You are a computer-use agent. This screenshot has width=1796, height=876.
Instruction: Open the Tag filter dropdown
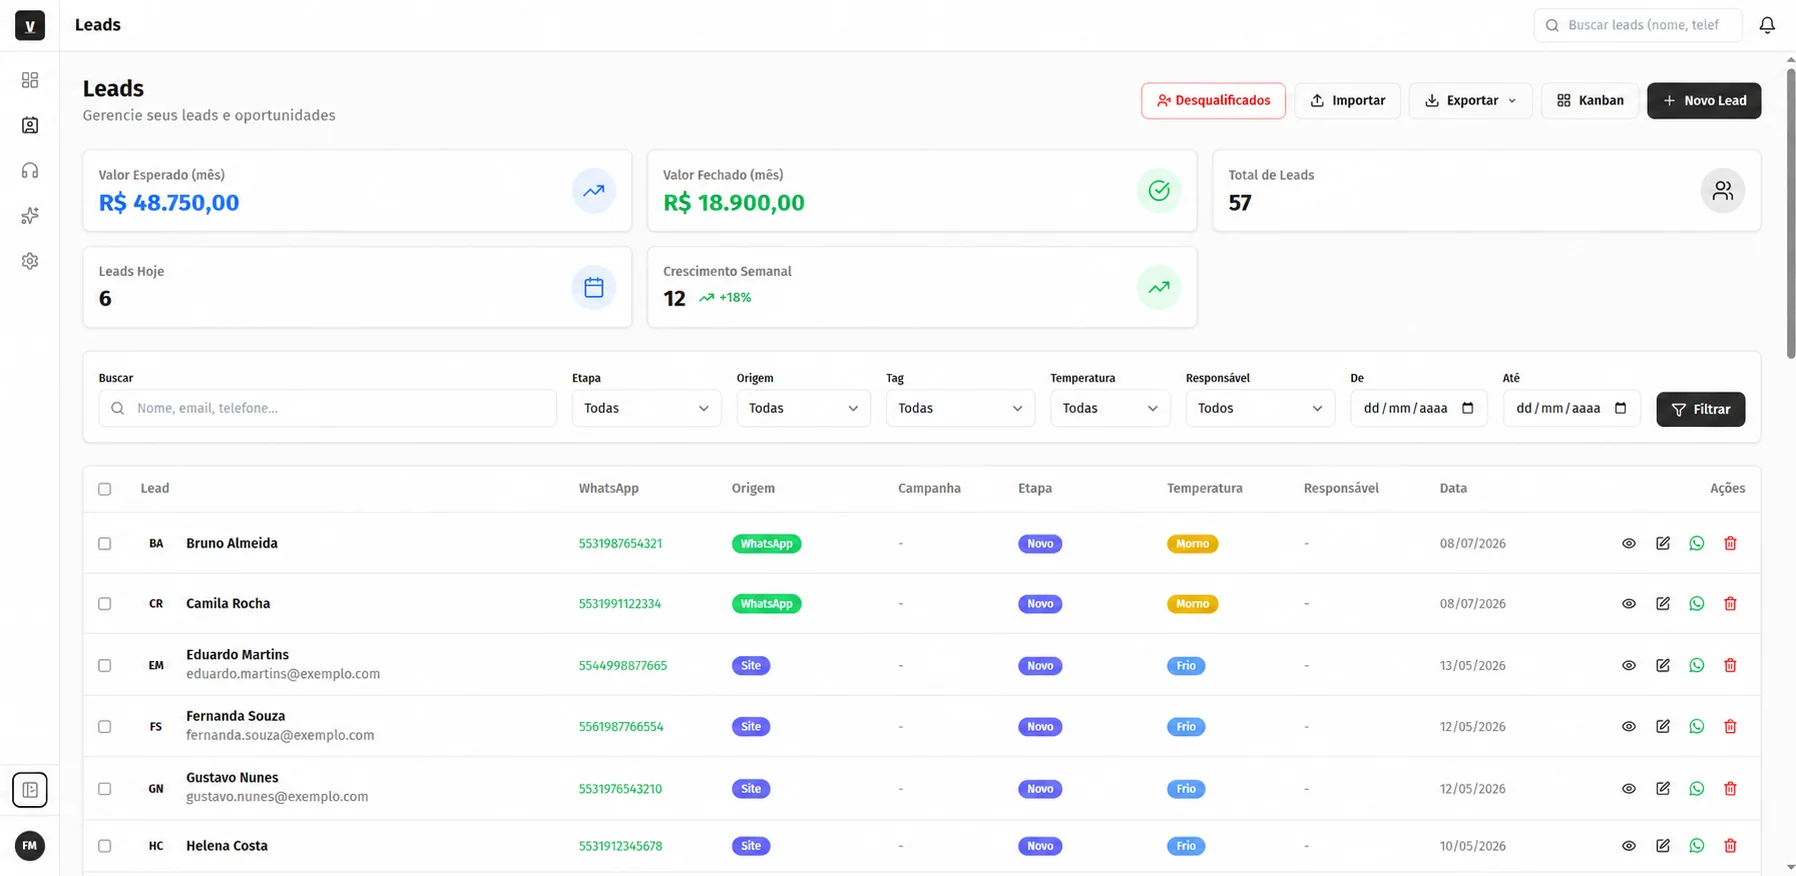(960, 408)
